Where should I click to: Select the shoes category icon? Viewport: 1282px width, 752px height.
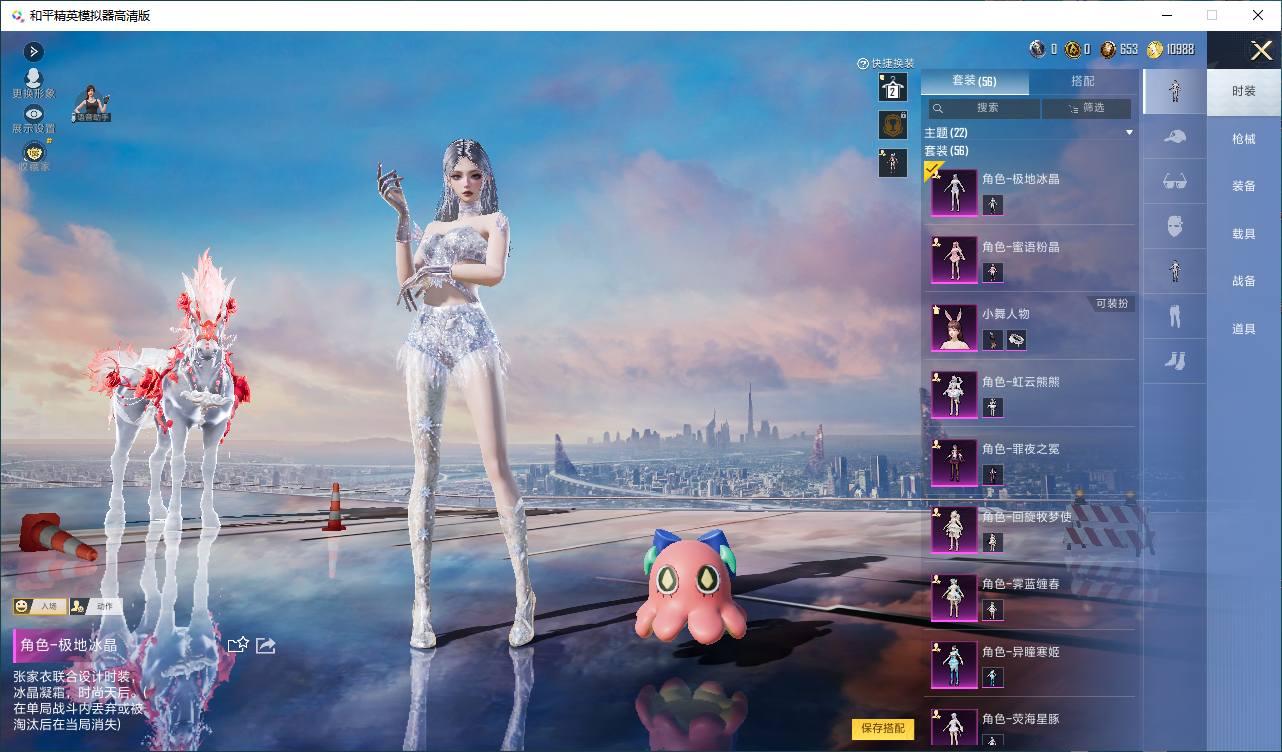point(1175,361)
